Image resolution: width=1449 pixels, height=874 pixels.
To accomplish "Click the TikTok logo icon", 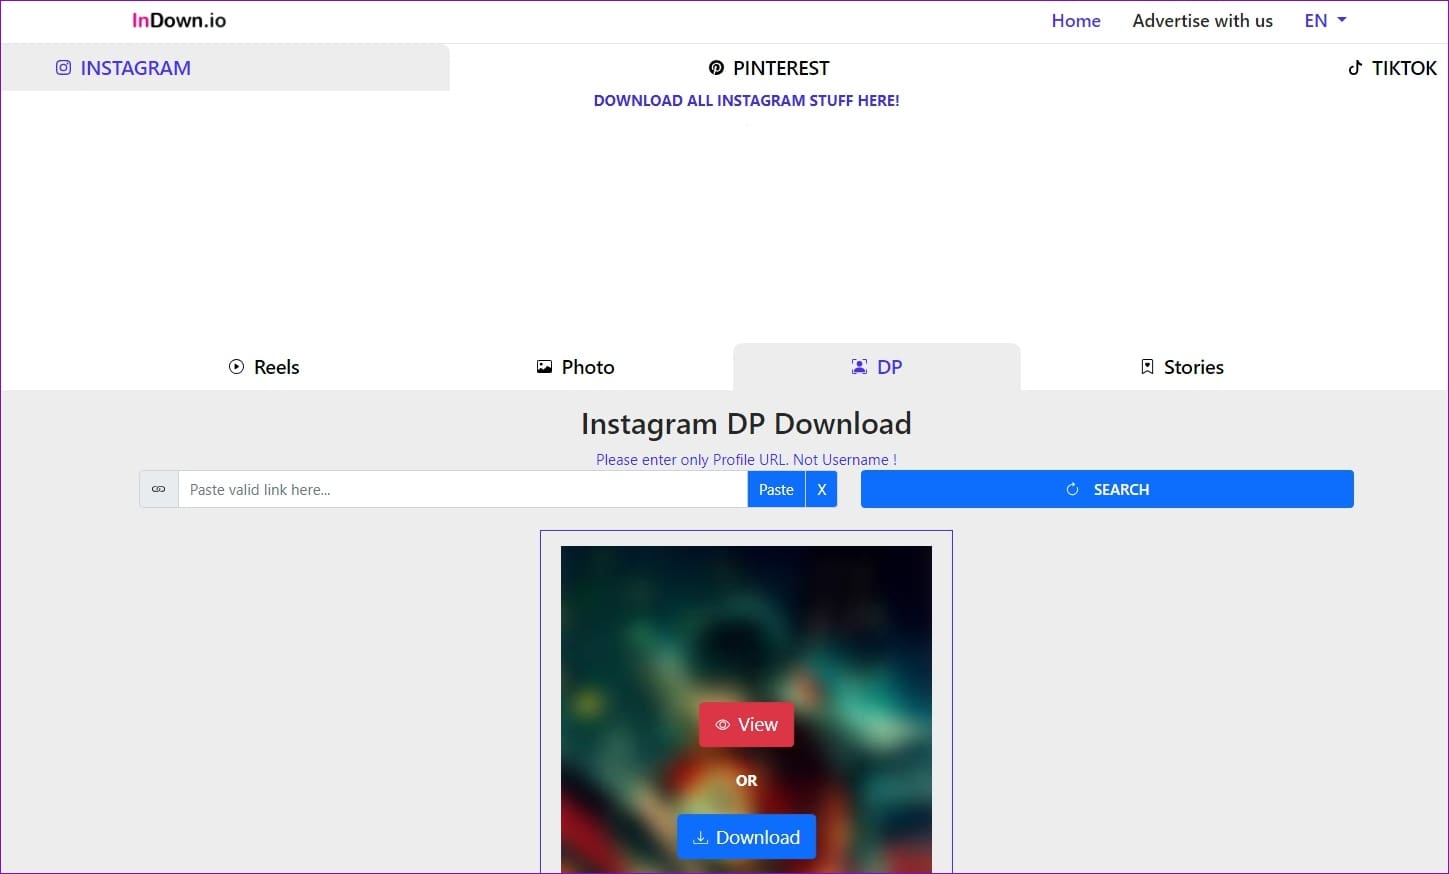I will (x=1355, y=68).
